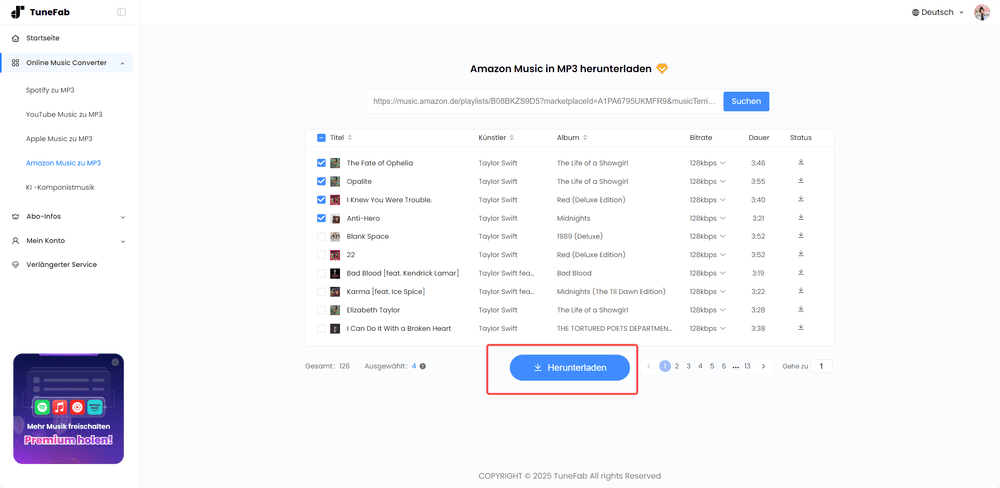Image resolution: width=1000 pixels, height=488 pixels.
Task: Click the premium diamond badge beside heading
Action: coord(662,69)
